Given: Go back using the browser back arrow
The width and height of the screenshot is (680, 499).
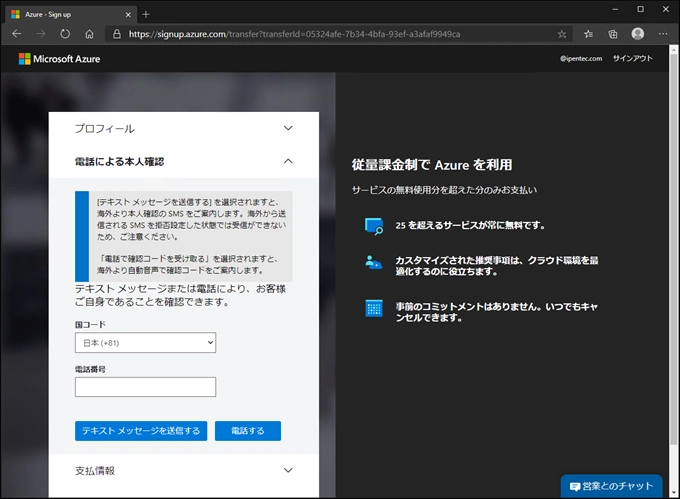Looking at the screenshot, I should click(17, 34).
